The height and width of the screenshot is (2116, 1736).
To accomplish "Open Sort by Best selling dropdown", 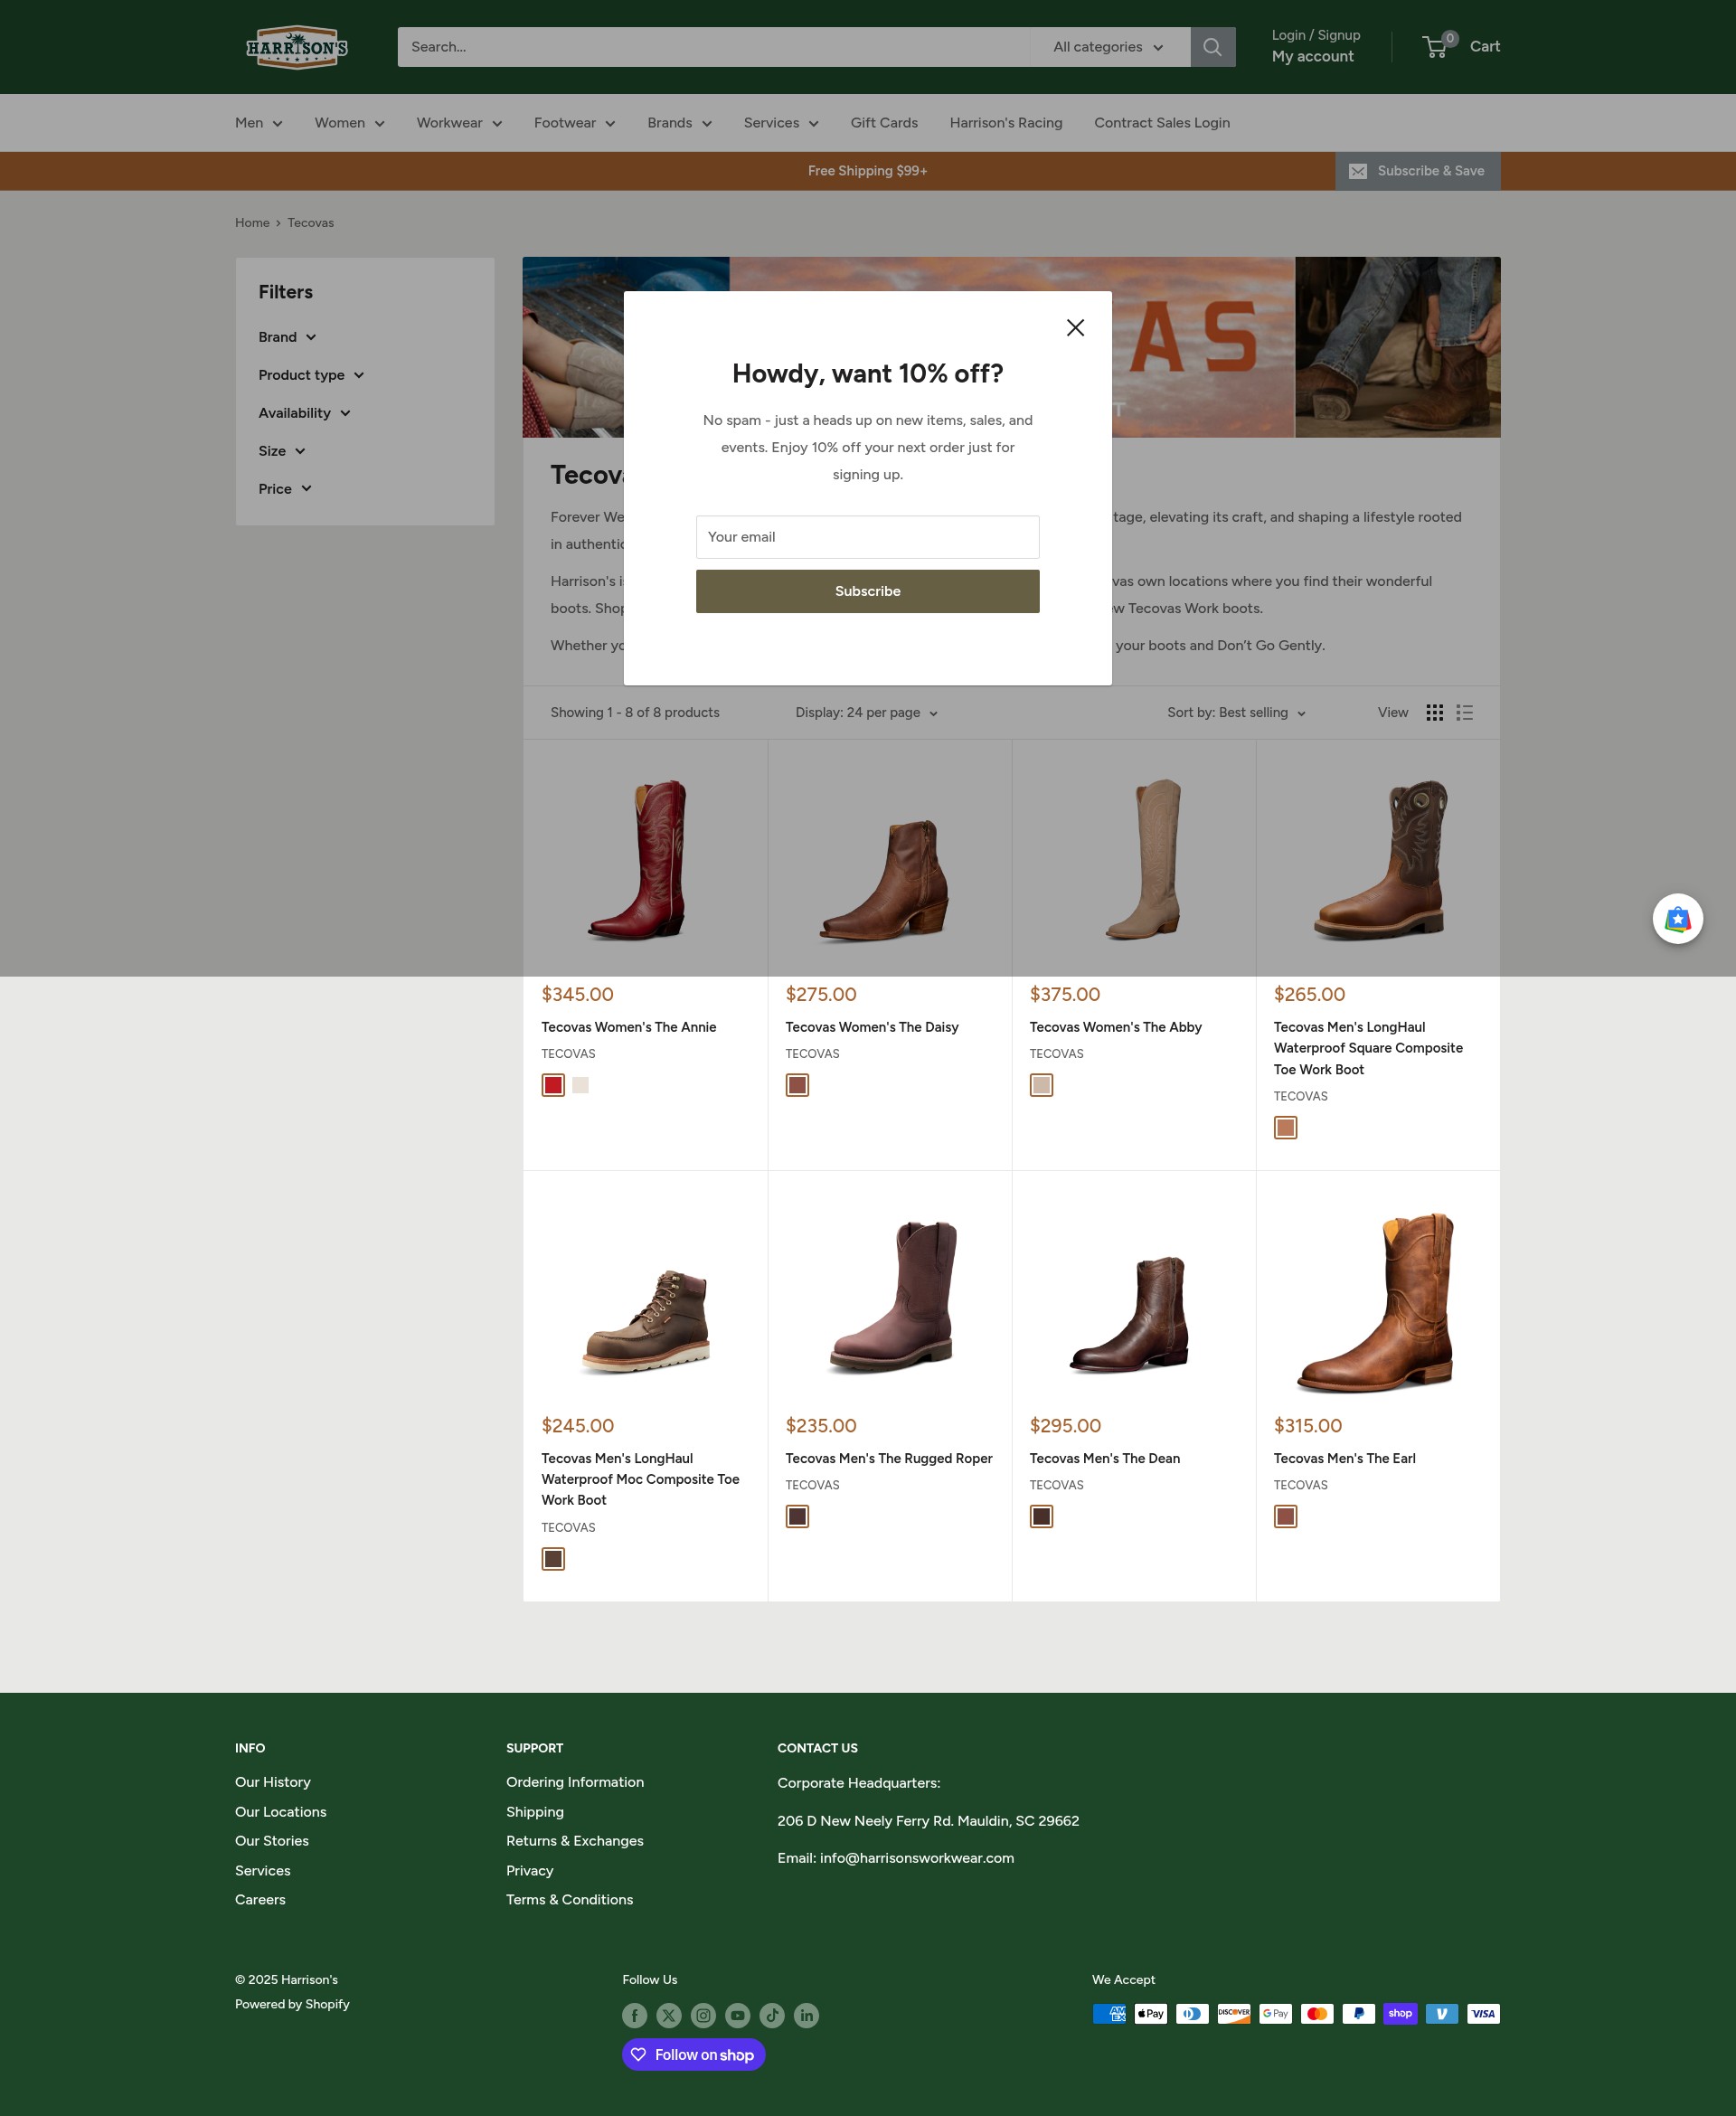I will point(1236,712).
